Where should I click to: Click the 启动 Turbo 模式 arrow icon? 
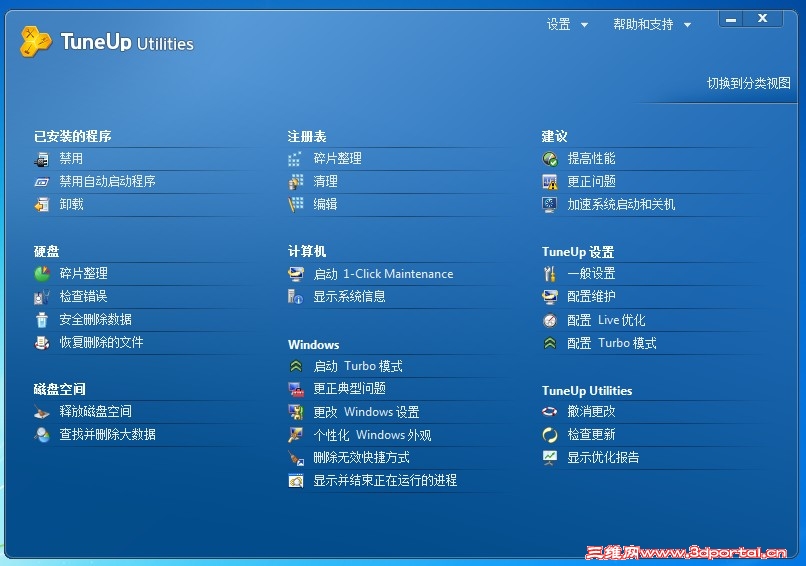click(x=296, y=366)
